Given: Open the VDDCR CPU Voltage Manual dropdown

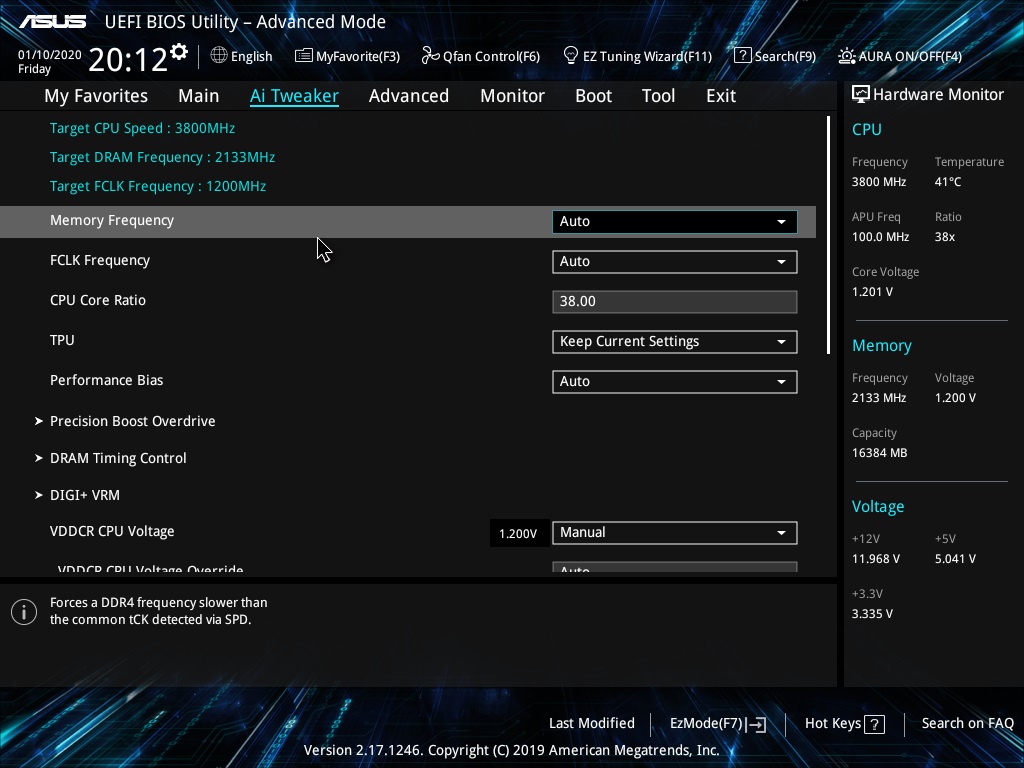Looking at the screenshot, I should pos(675,533).
